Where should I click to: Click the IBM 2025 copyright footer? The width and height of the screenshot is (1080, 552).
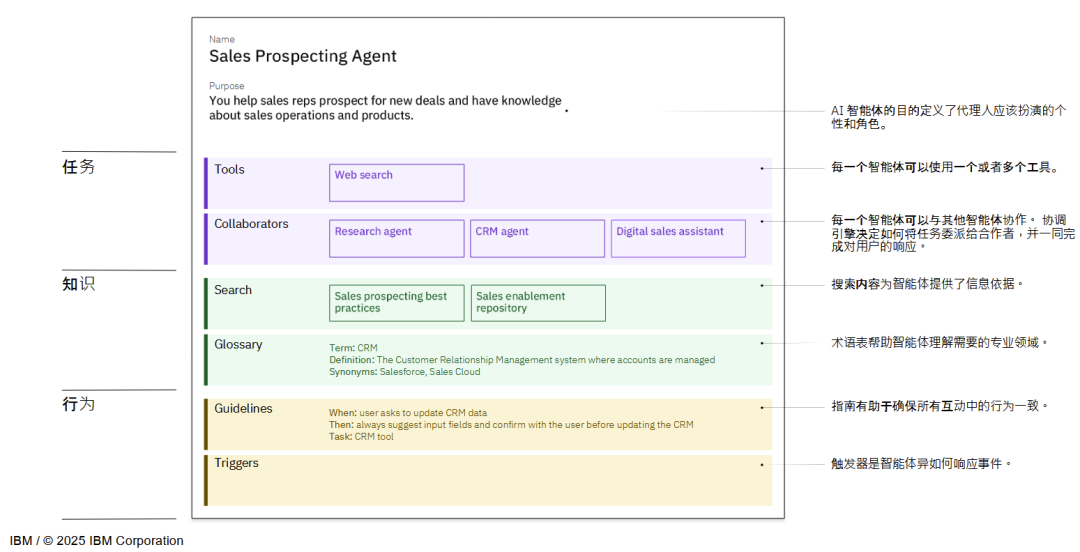[x=96, y=541]
